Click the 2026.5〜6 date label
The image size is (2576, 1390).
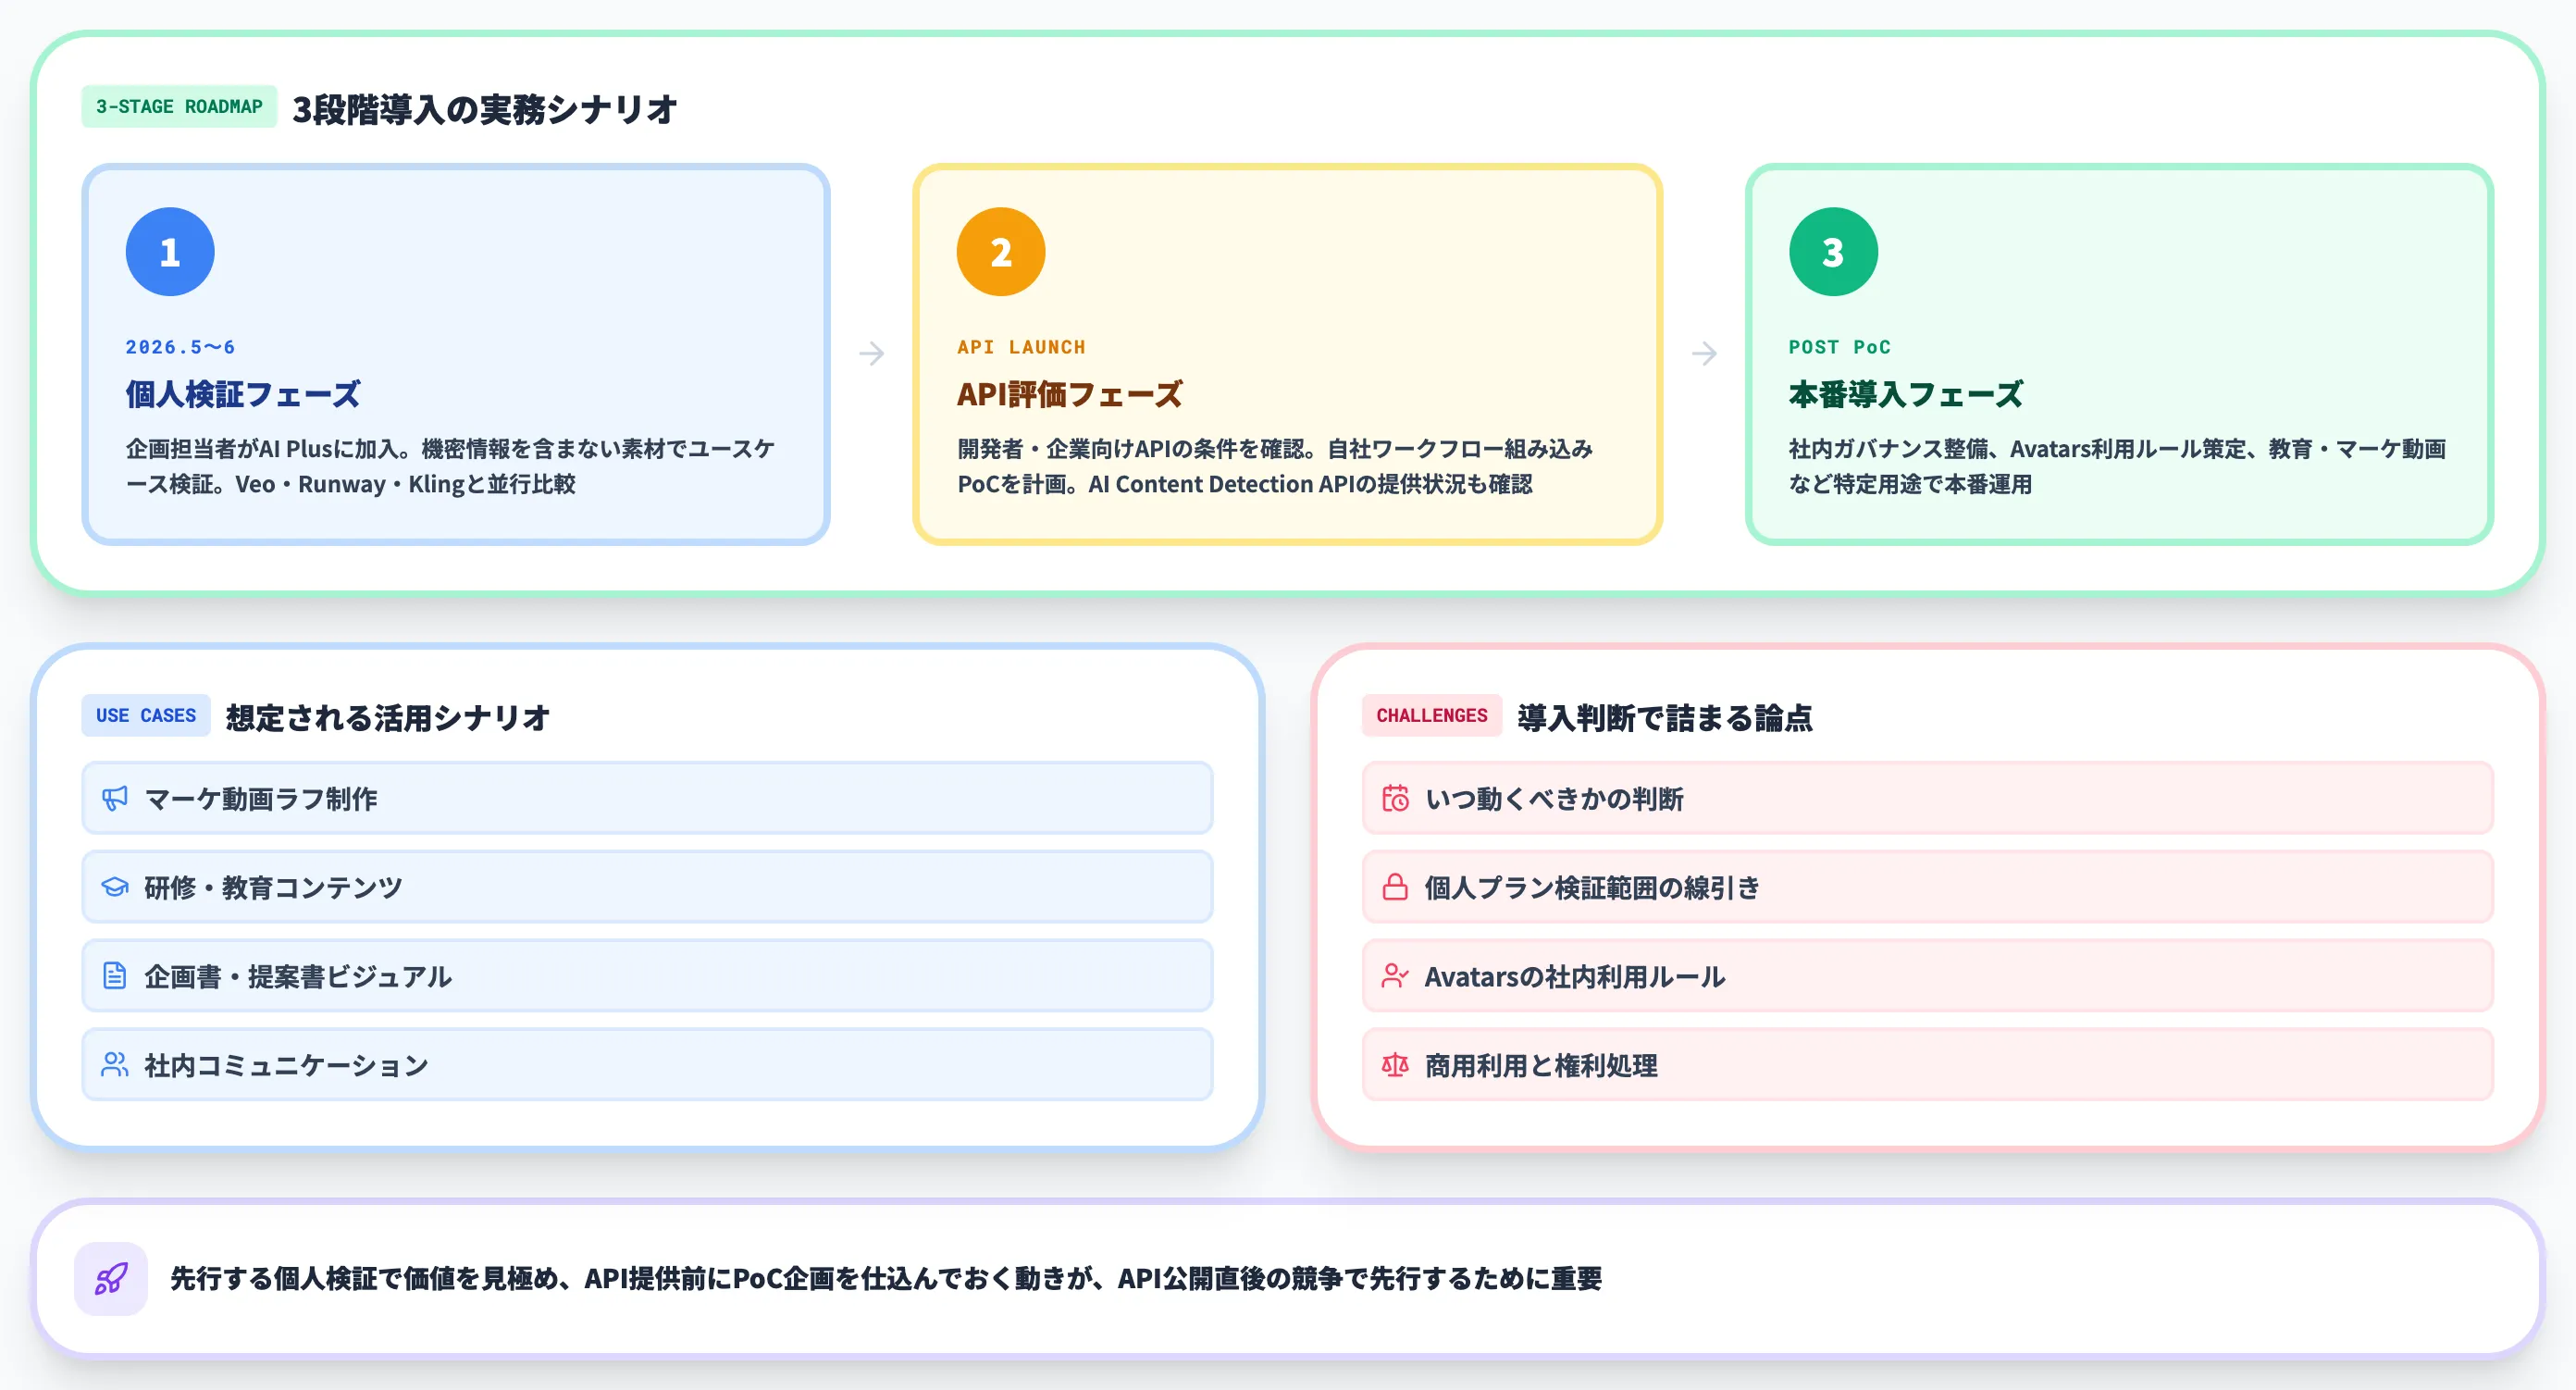(180, 347)
